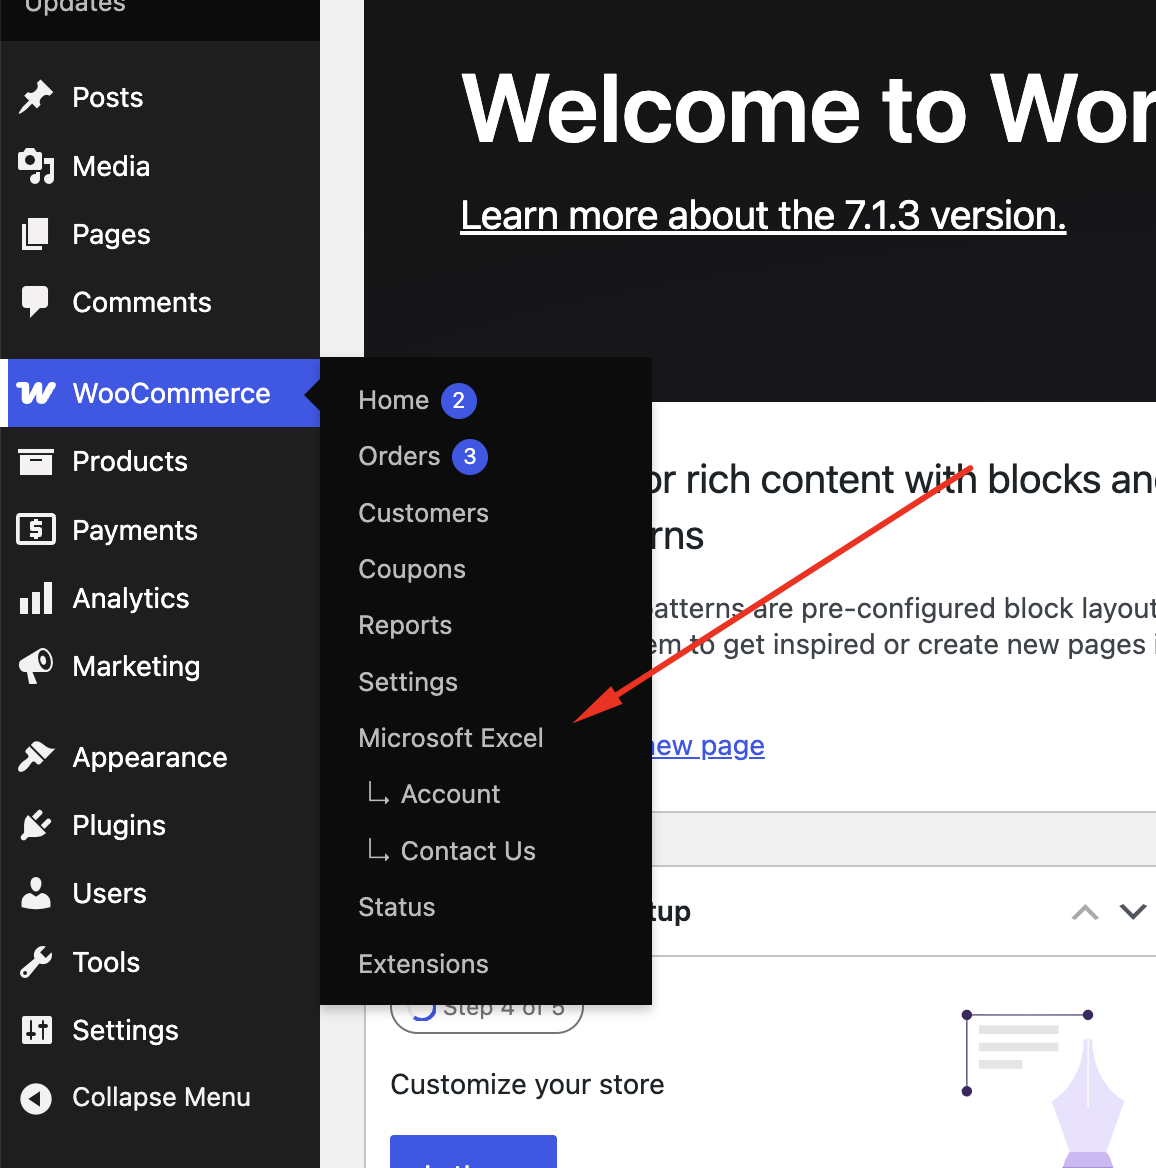Screen dimensions: 1156x1168
Task: Open WooCommerce Settings submenu item
Action: pos(408,682)
